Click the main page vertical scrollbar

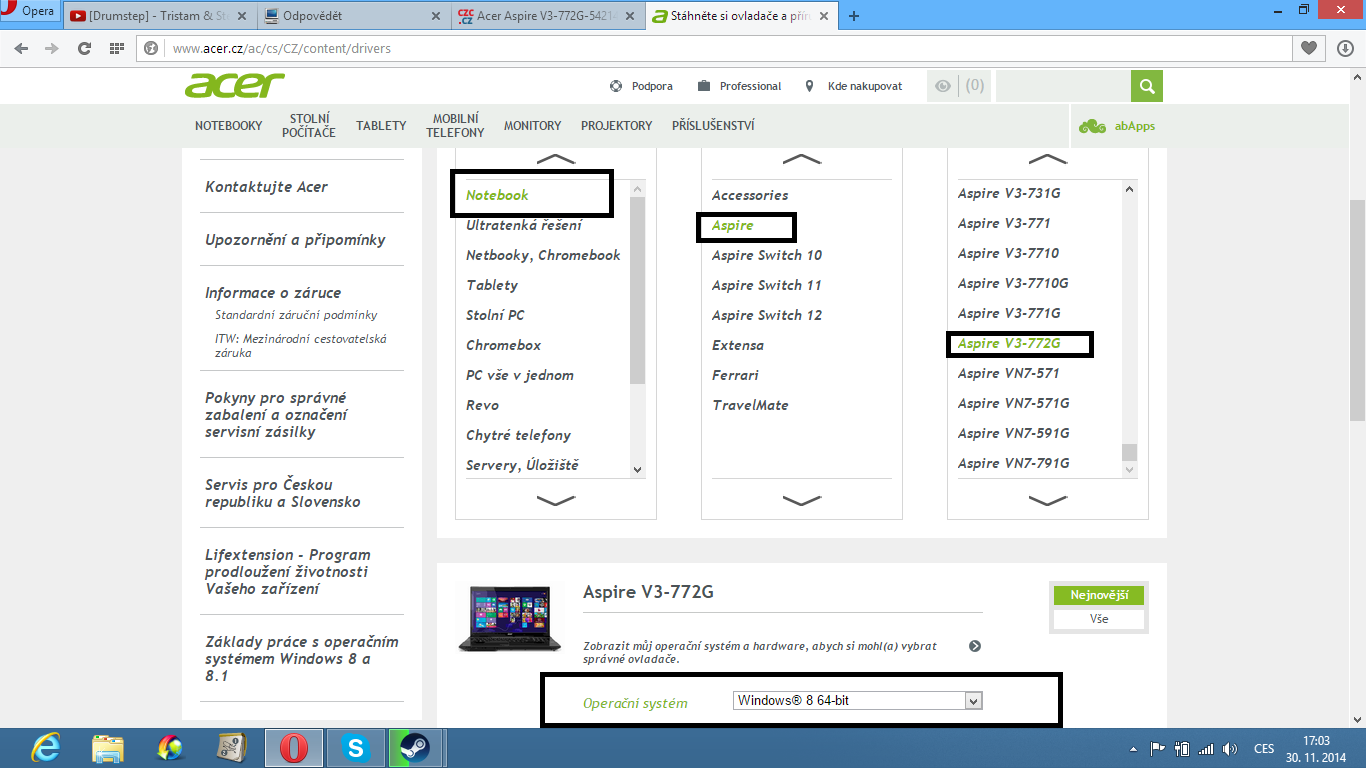(x=1357, y=310)
